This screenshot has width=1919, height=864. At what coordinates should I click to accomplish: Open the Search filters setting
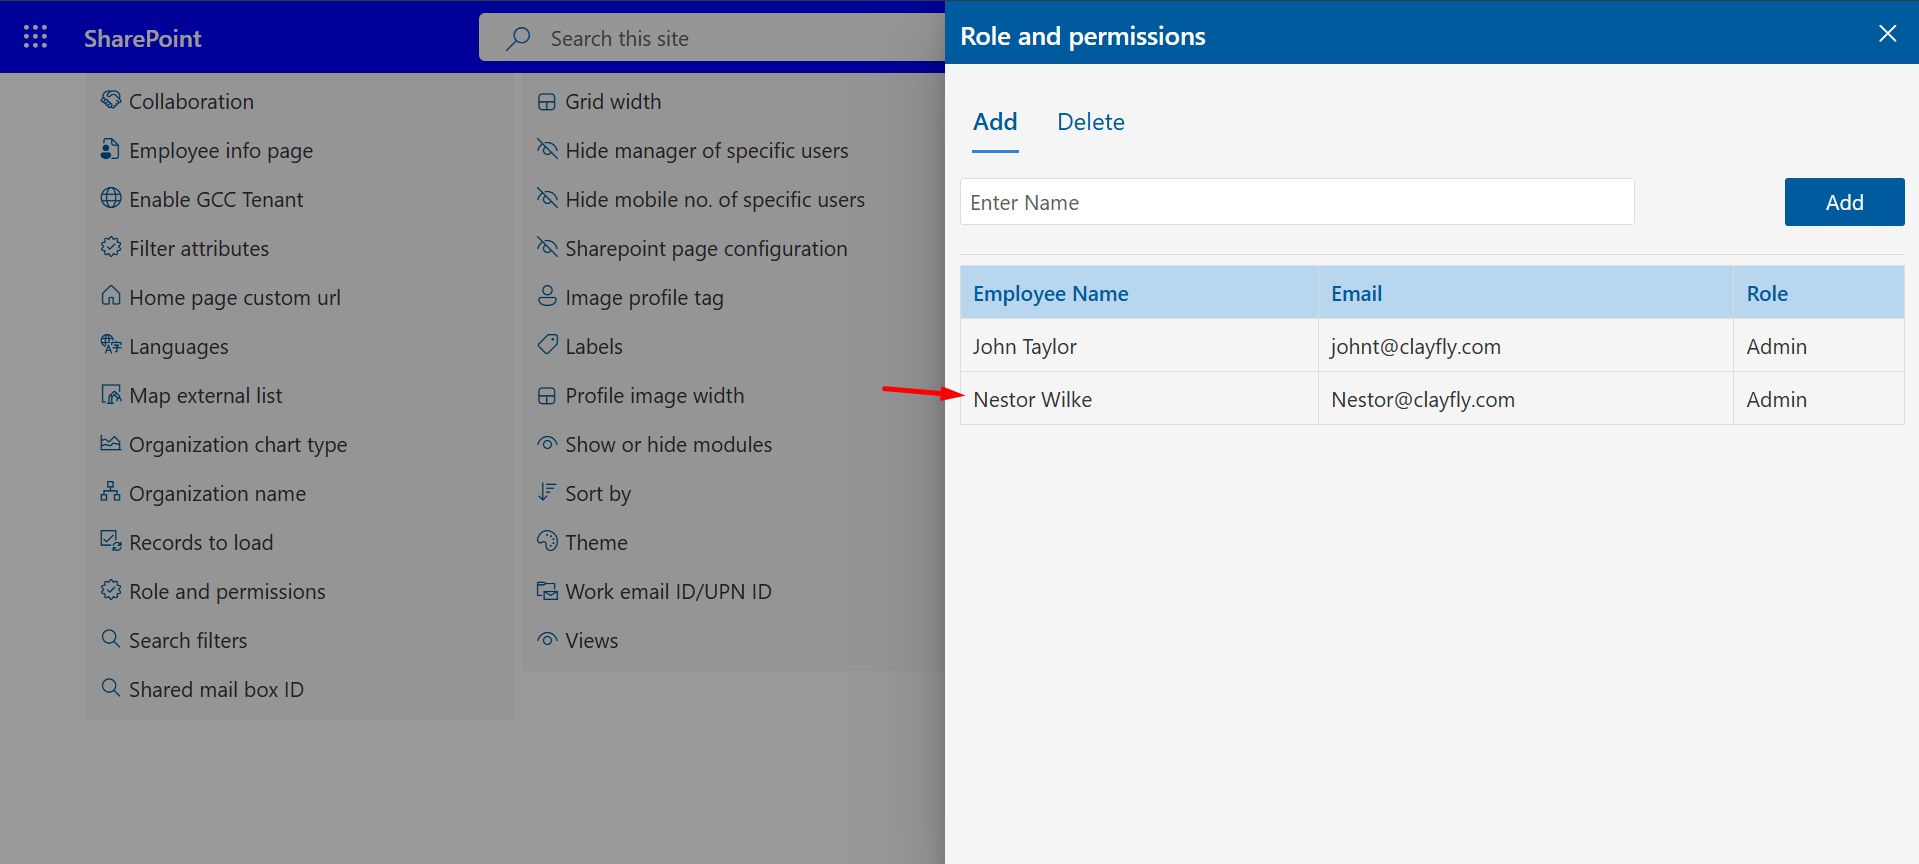[188, 640]
